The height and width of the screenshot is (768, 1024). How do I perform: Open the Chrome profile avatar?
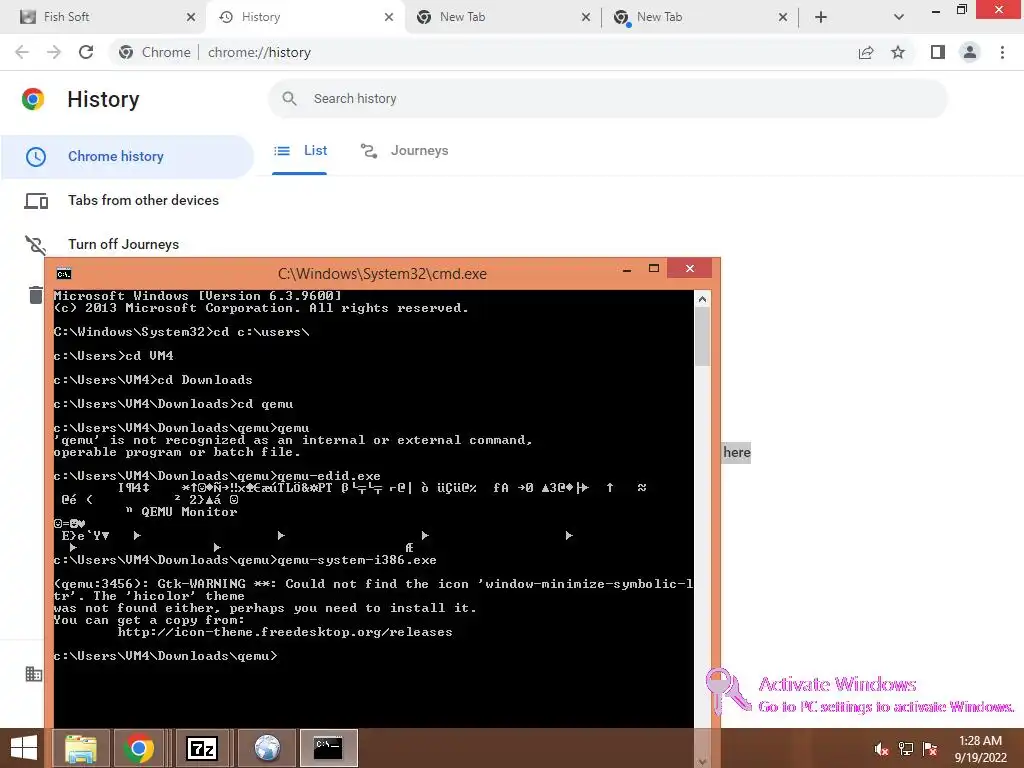tap(970, 52)
